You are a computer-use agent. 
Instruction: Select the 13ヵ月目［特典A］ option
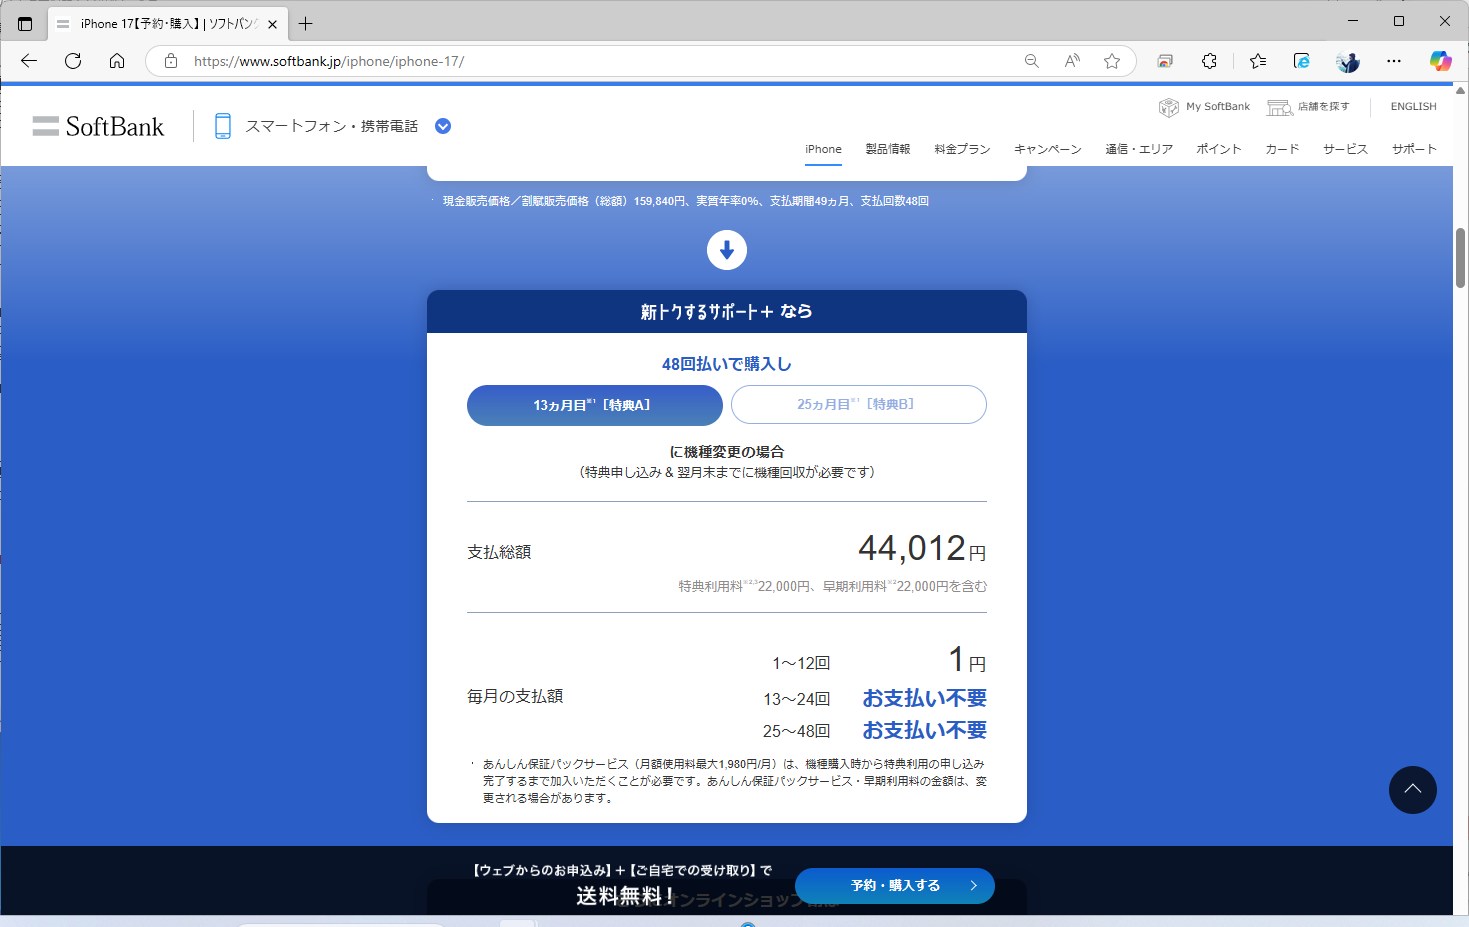pyautogui.click(x=594, y=405)
